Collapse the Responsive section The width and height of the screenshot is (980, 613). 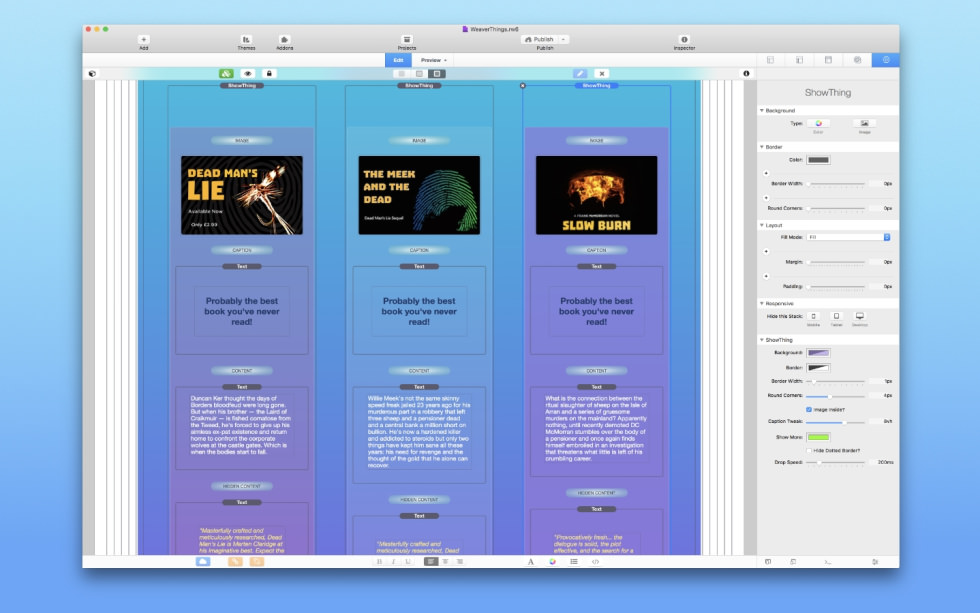click(762, 303)
